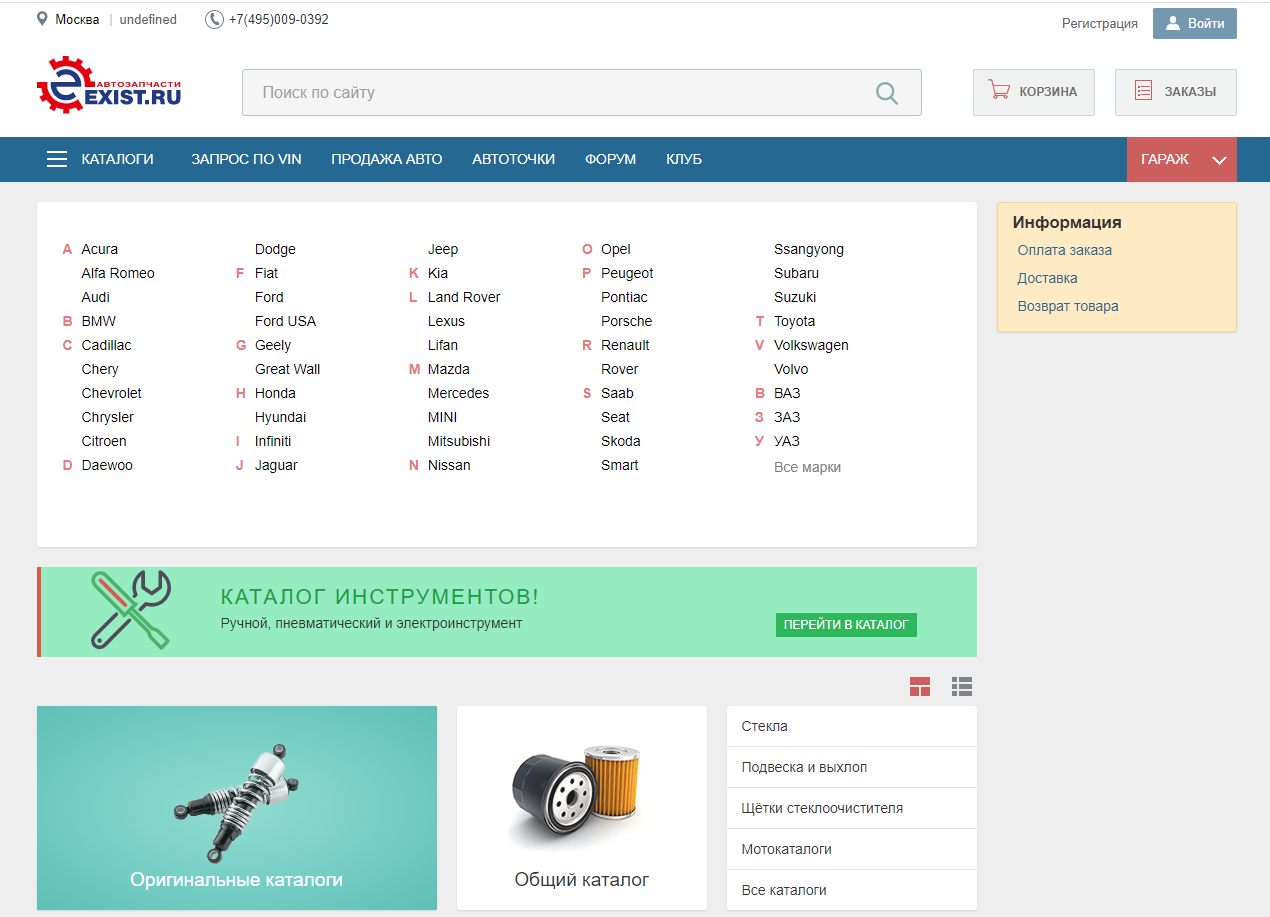This screenshot has height=917, width=1270.
Task: Click the shopping cart icon
Action: coord(998,91)
